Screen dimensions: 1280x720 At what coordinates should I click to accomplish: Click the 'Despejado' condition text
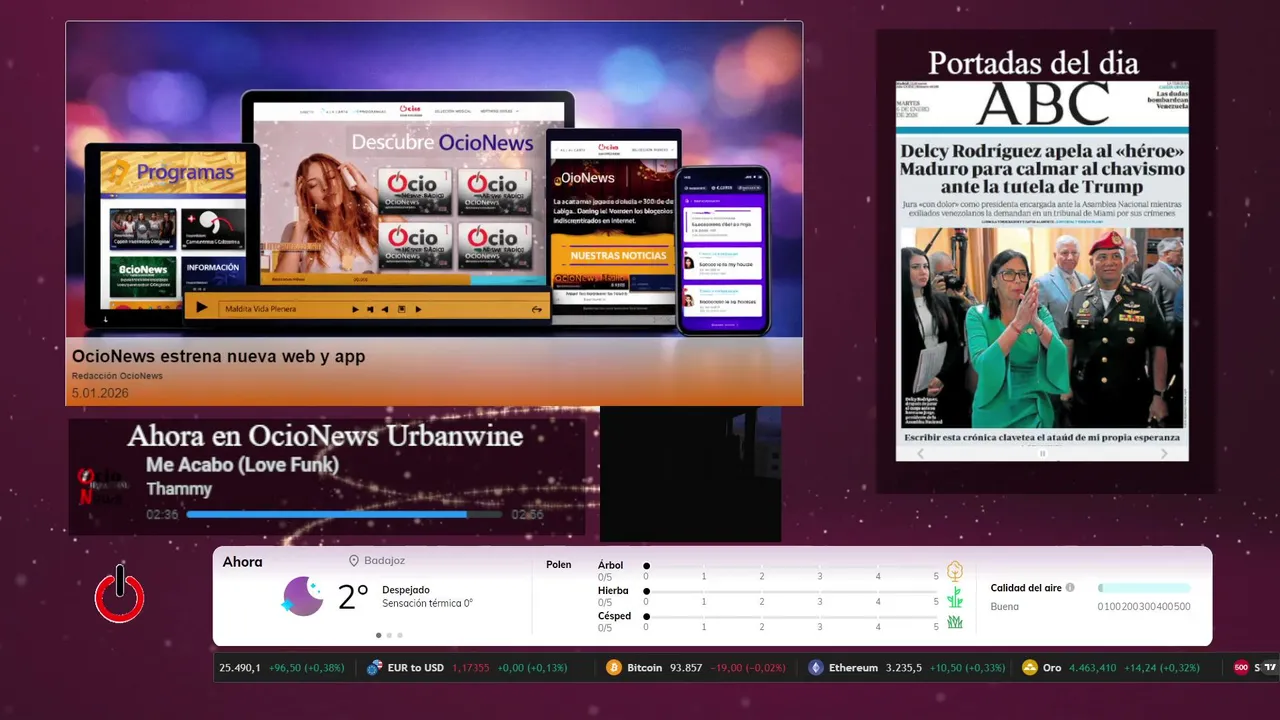(406, 590)
